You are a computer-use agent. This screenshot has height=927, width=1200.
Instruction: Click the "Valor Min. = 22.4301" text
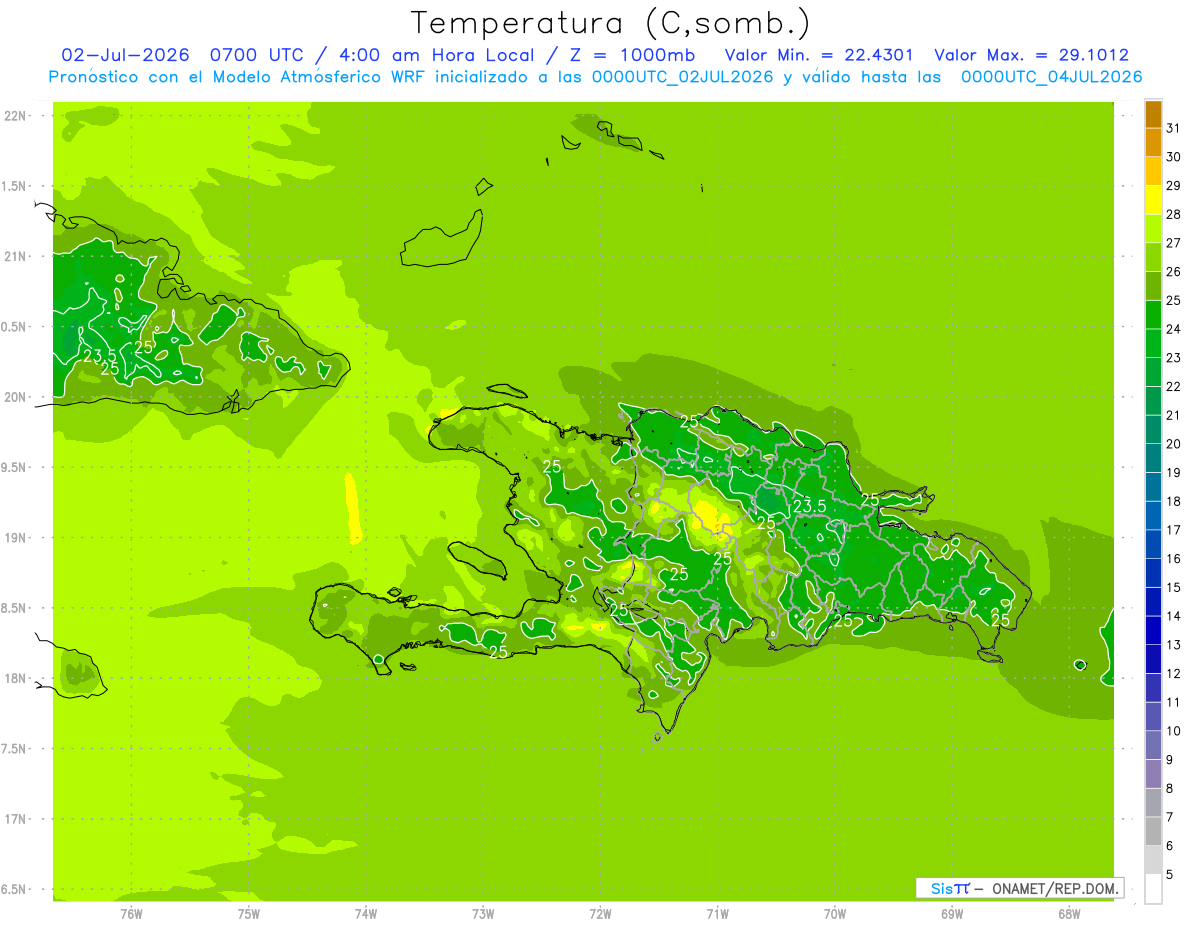tap(819, 55)
